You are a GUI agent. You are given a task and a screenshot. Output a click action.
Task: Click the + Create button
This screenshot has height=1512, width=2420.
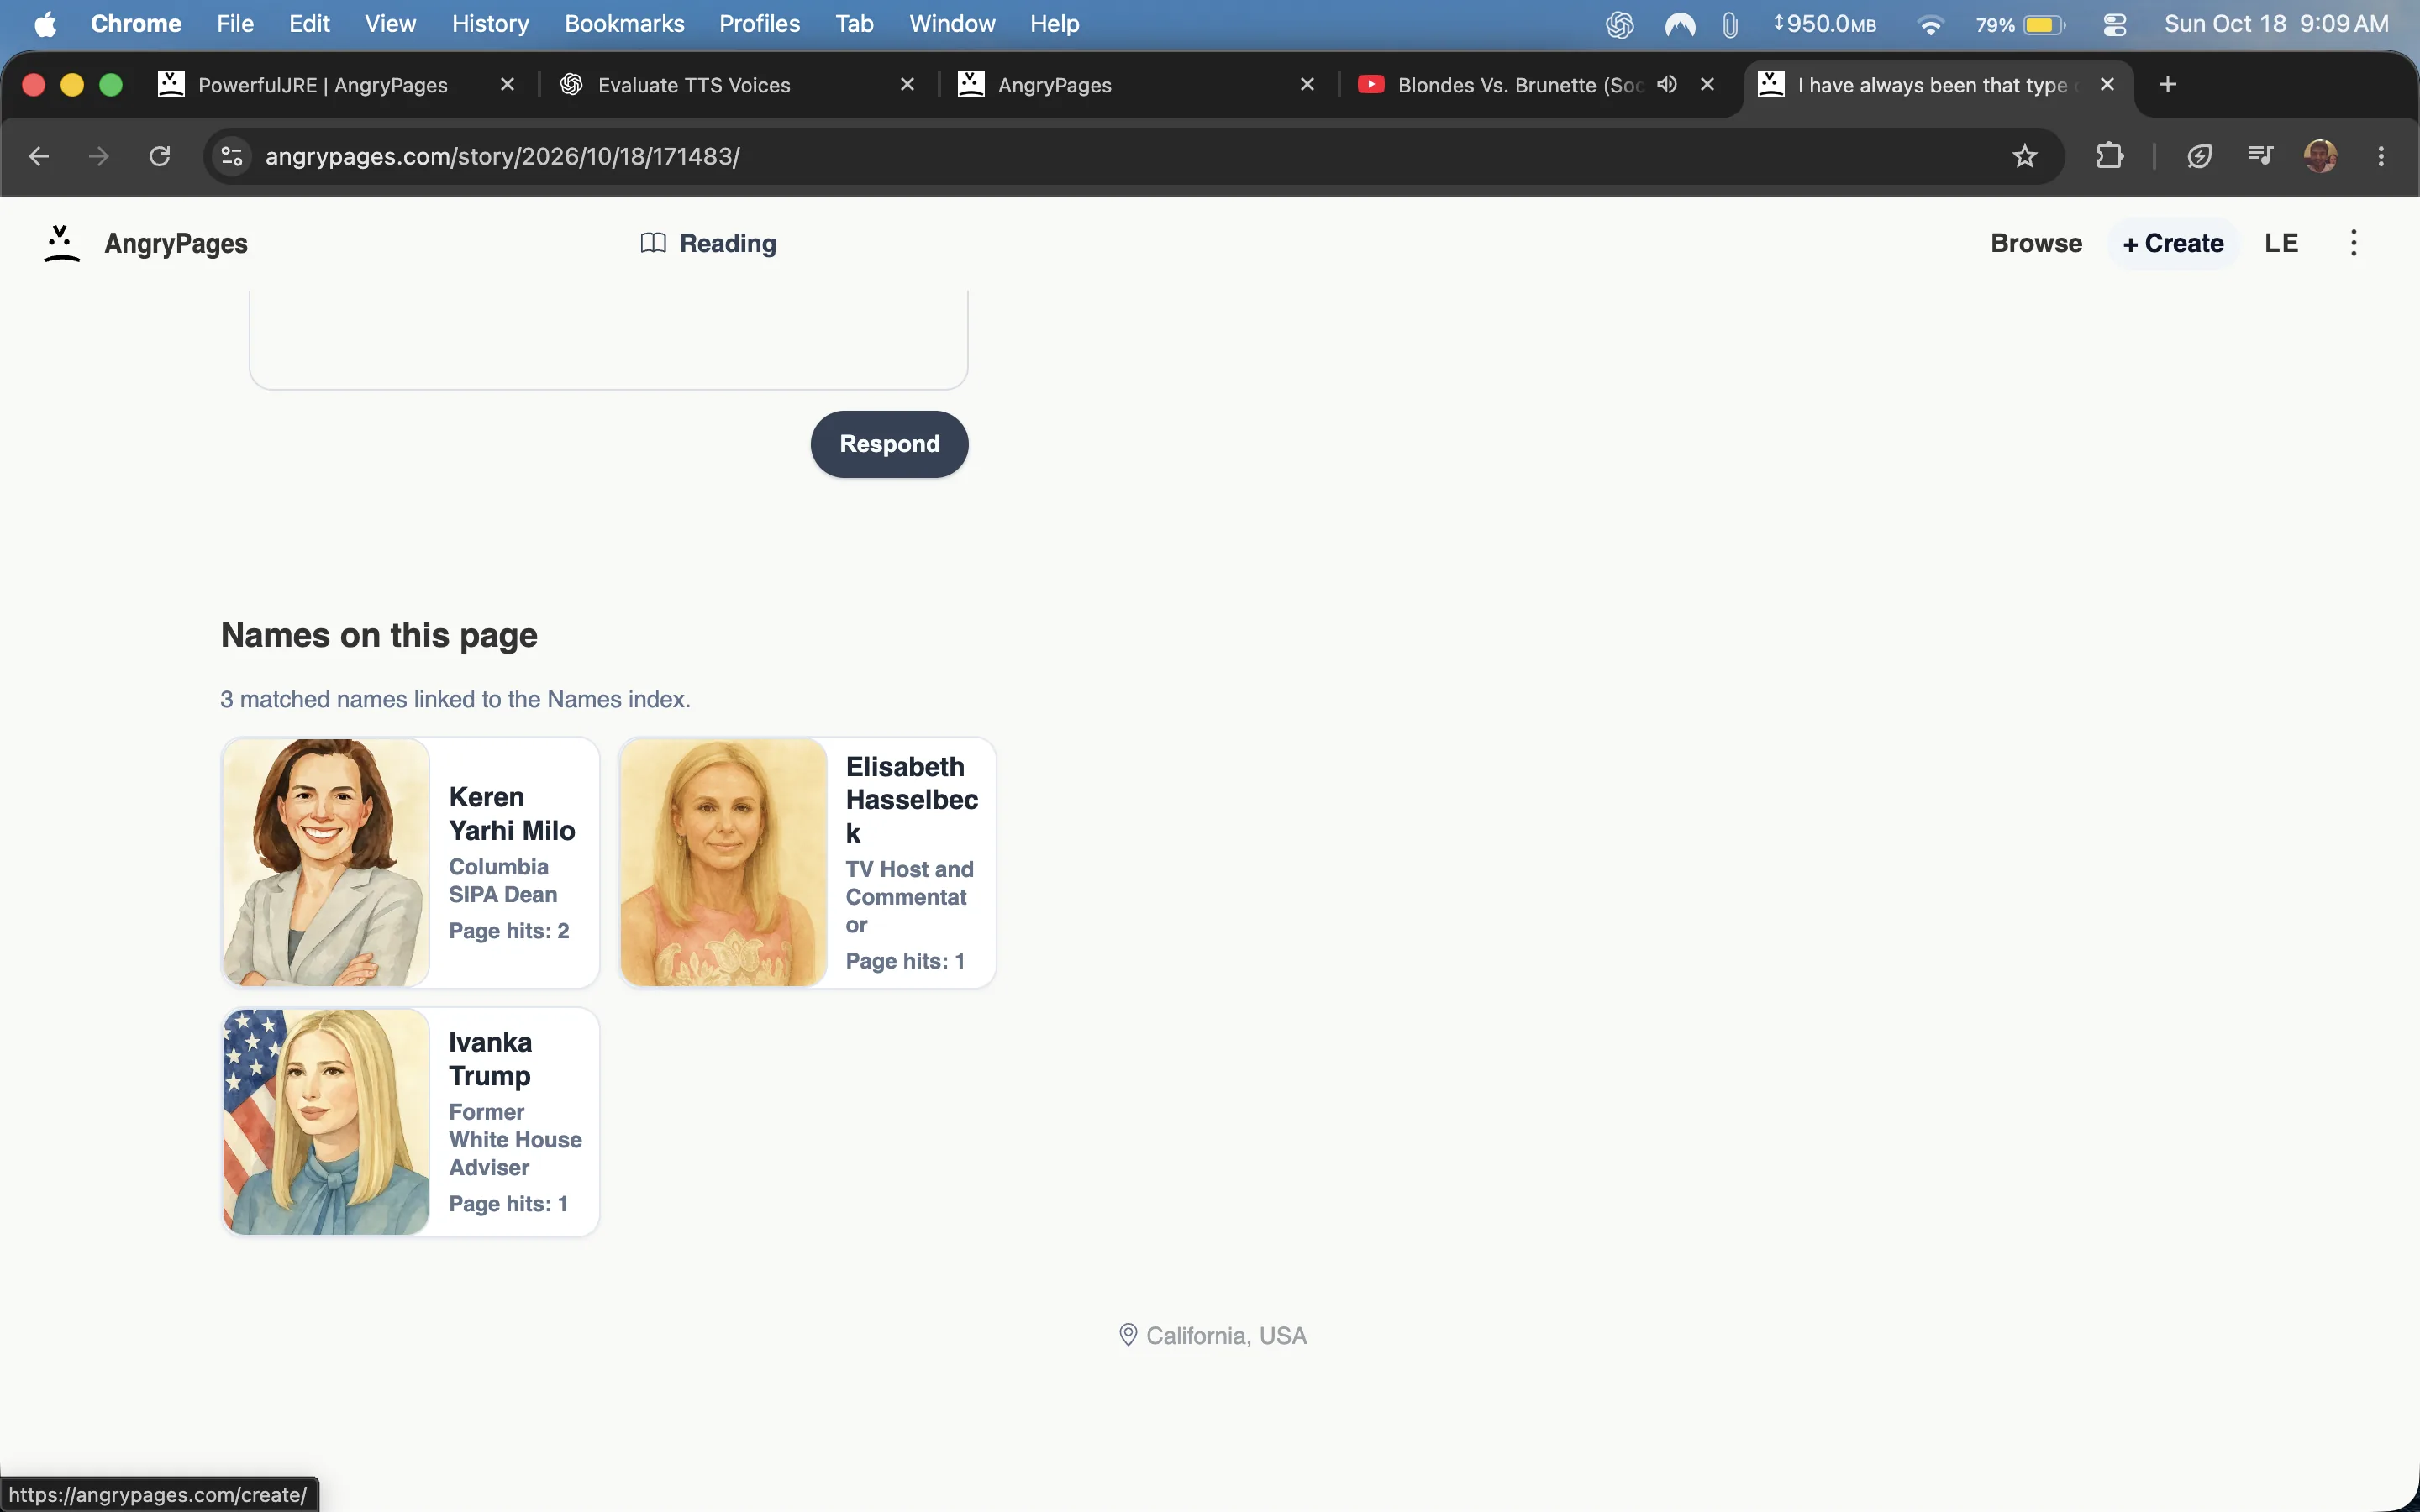[x=2172, y=243]
